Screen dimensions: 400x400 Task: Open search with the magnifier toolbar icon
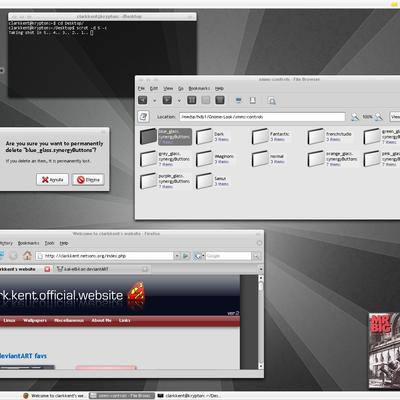click(x=272, y=101)
